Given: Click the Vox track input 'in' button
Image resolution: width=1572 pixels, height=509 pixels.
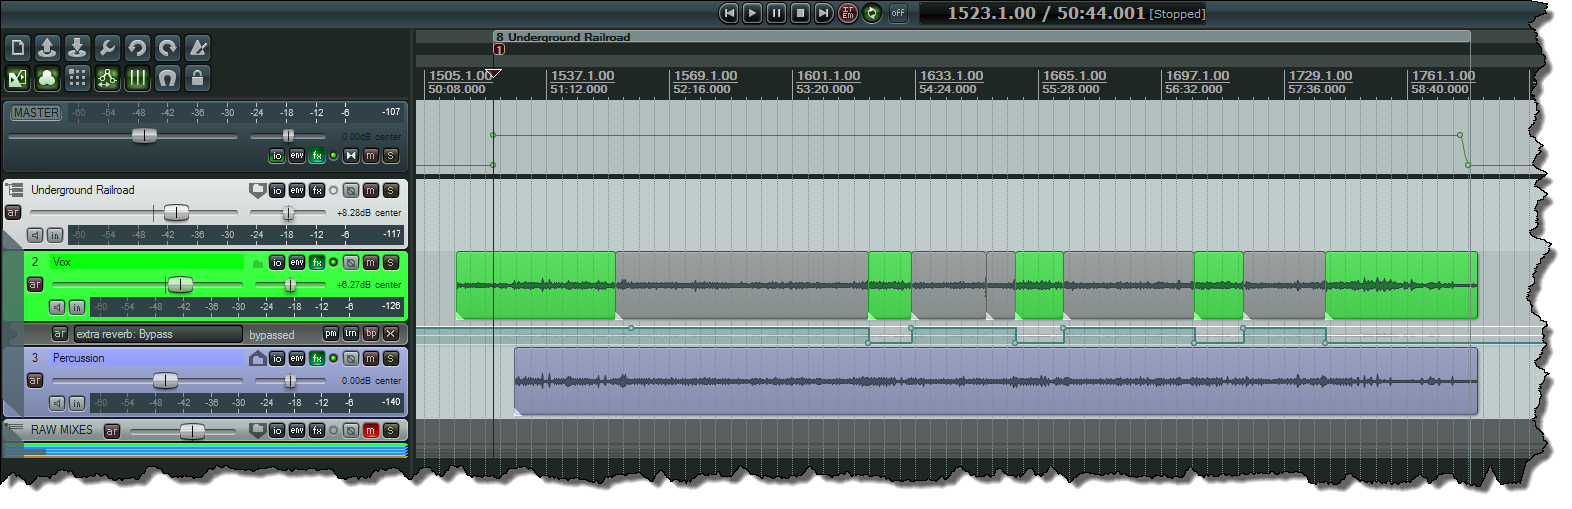Looking at the screenshot, I should [77, 307].
